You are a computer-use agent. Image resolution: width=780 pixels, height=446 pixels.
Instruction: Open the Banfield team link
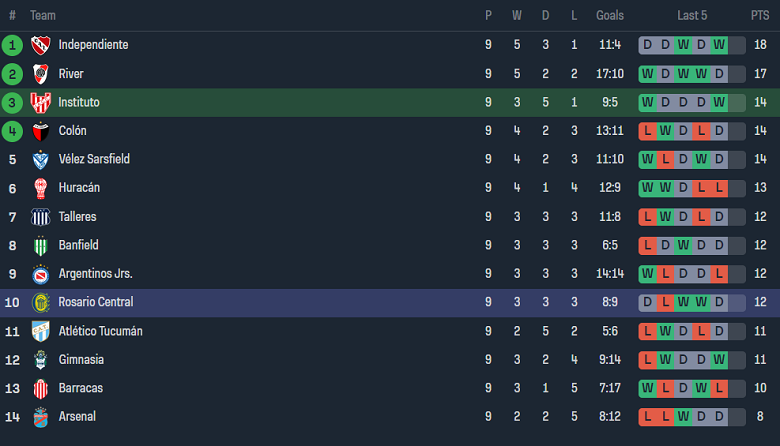click(x=78, y=245)
